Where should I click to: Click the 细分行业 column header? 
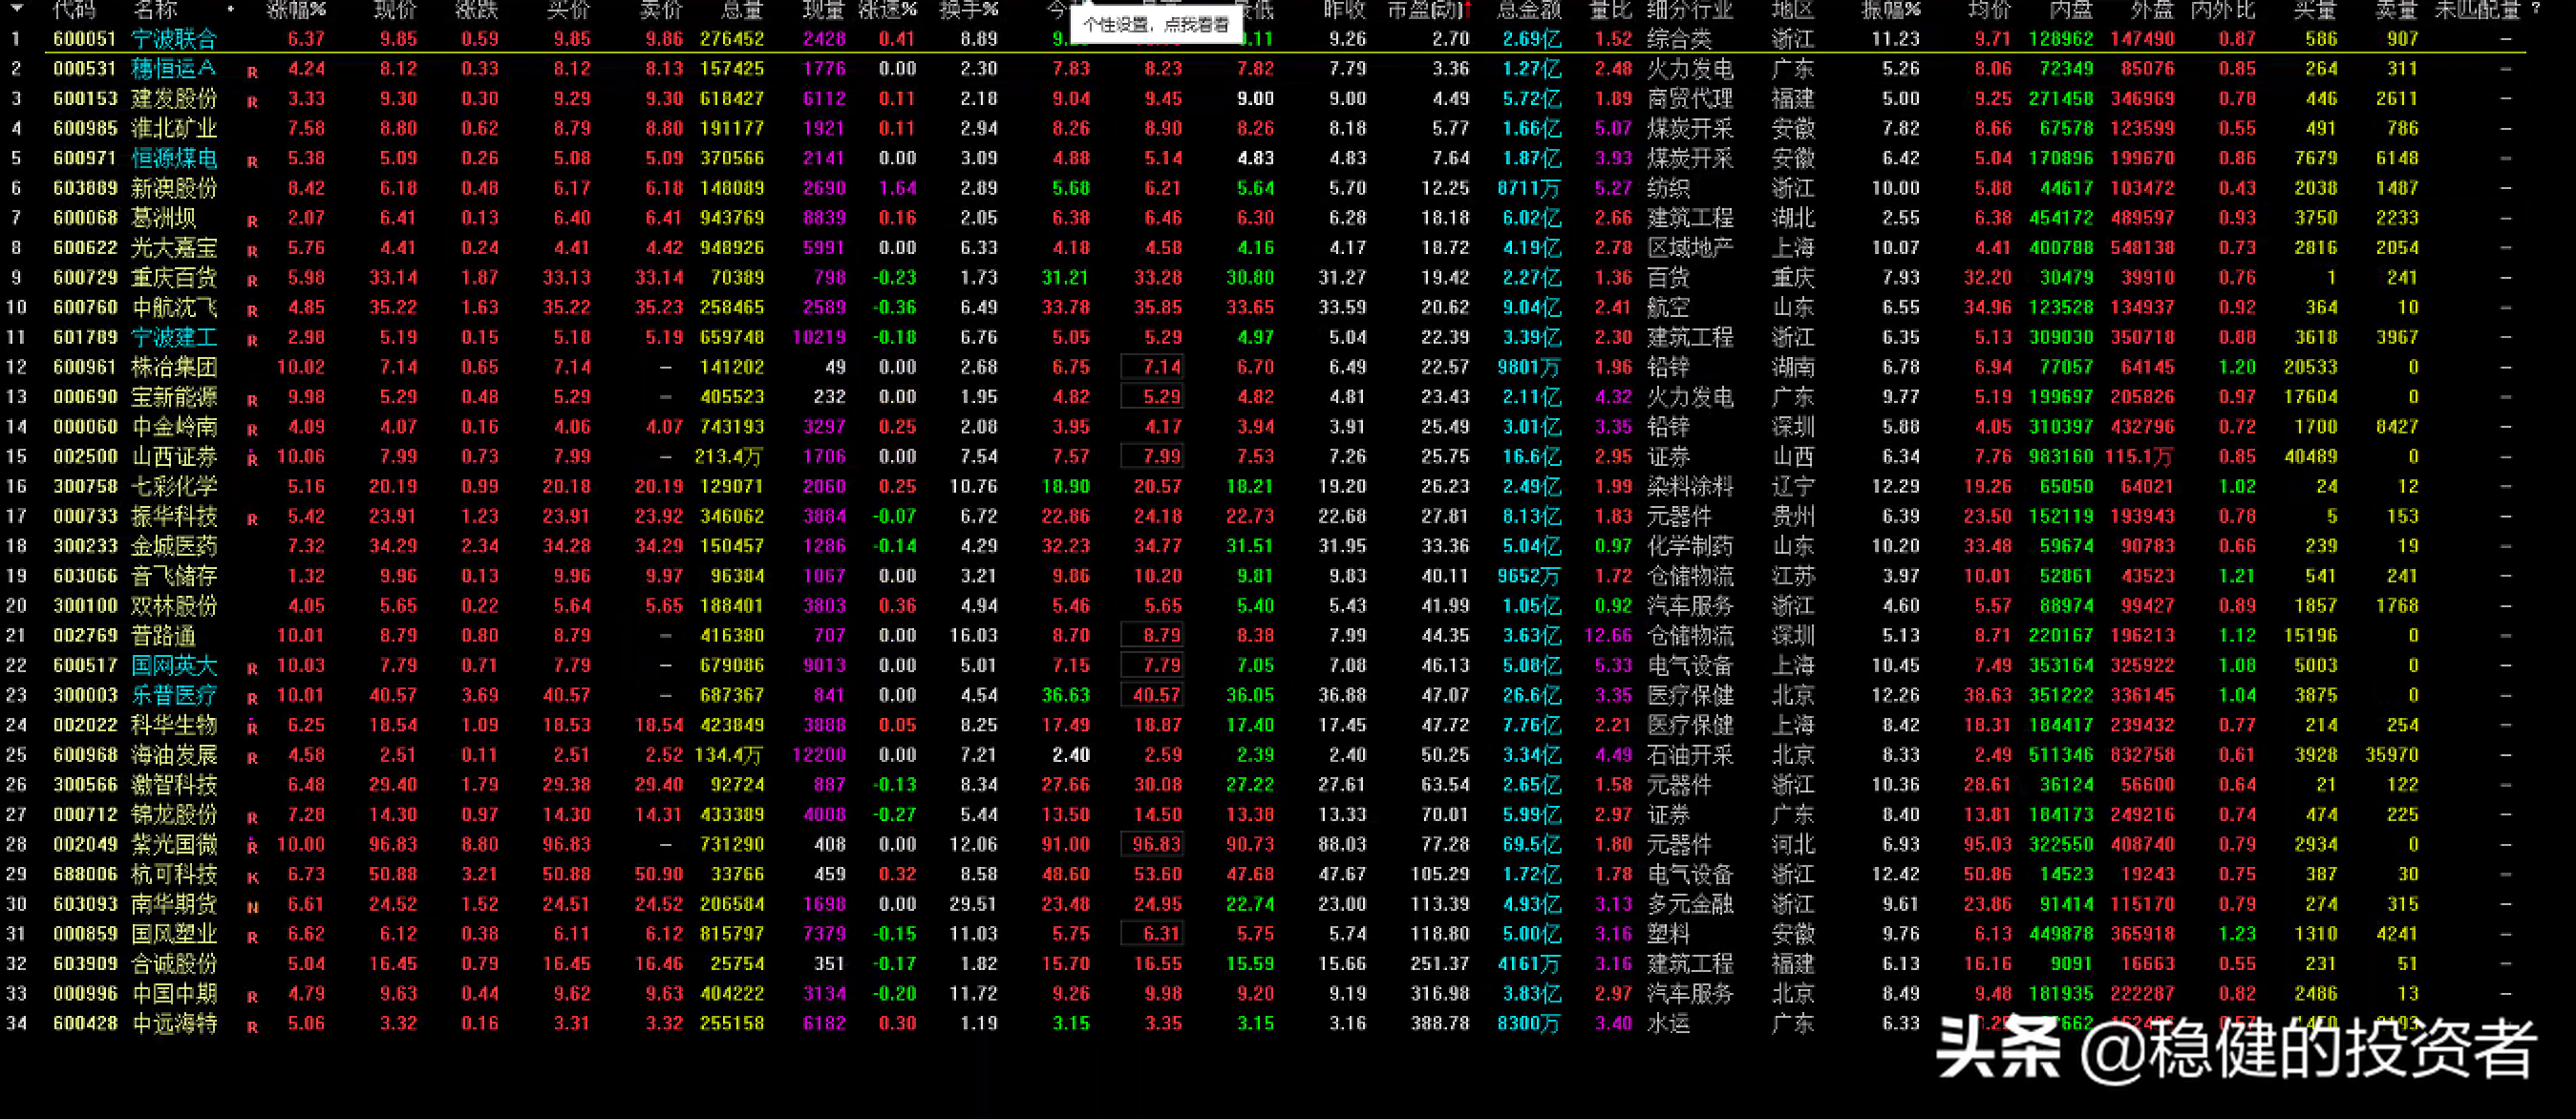pos(1689,10)
